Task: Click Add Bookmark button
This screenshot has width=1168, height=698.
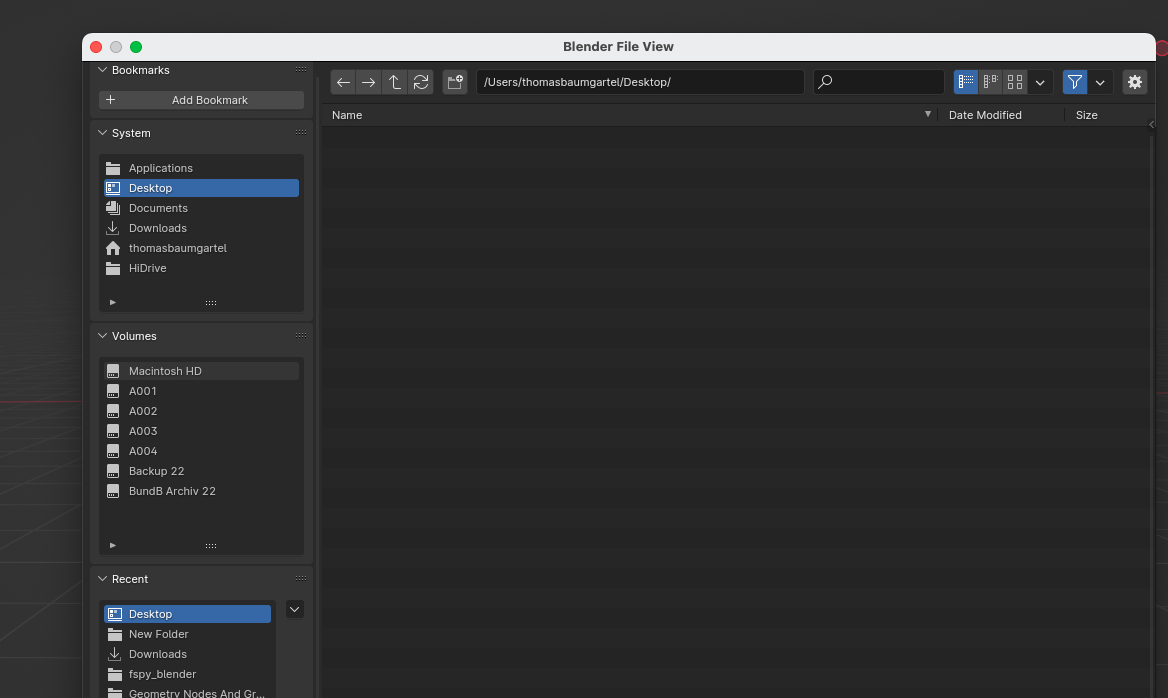Action: [x=201, y=100]
